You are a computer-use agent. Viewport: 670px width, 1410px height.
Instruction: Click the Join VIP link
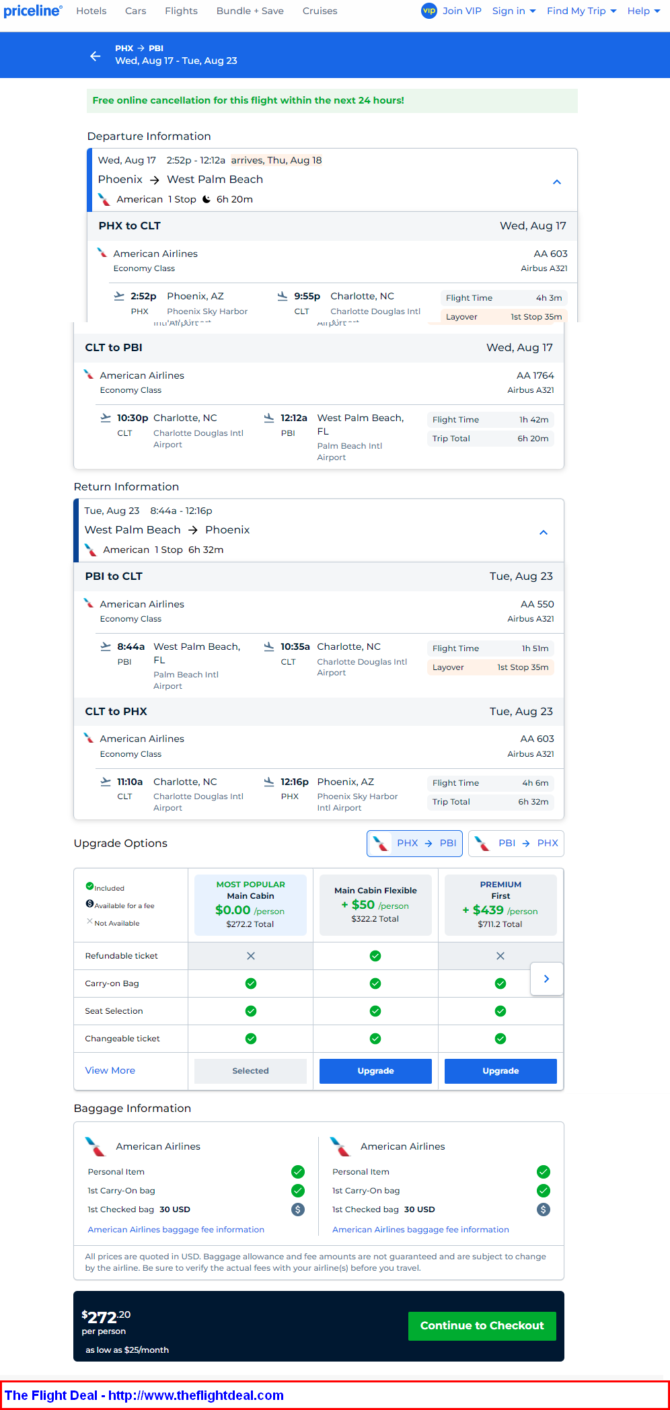(462, 11)
